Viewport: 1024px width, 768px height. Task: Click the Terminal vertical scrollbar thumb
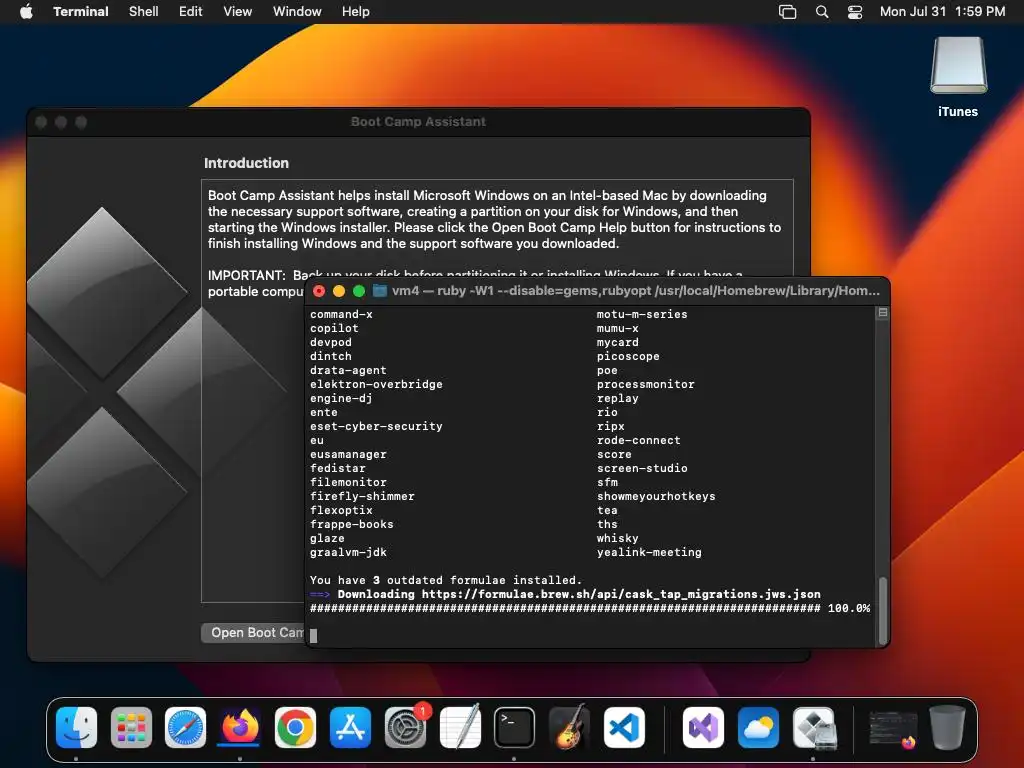pyautogui.click(x=883, y=610)
